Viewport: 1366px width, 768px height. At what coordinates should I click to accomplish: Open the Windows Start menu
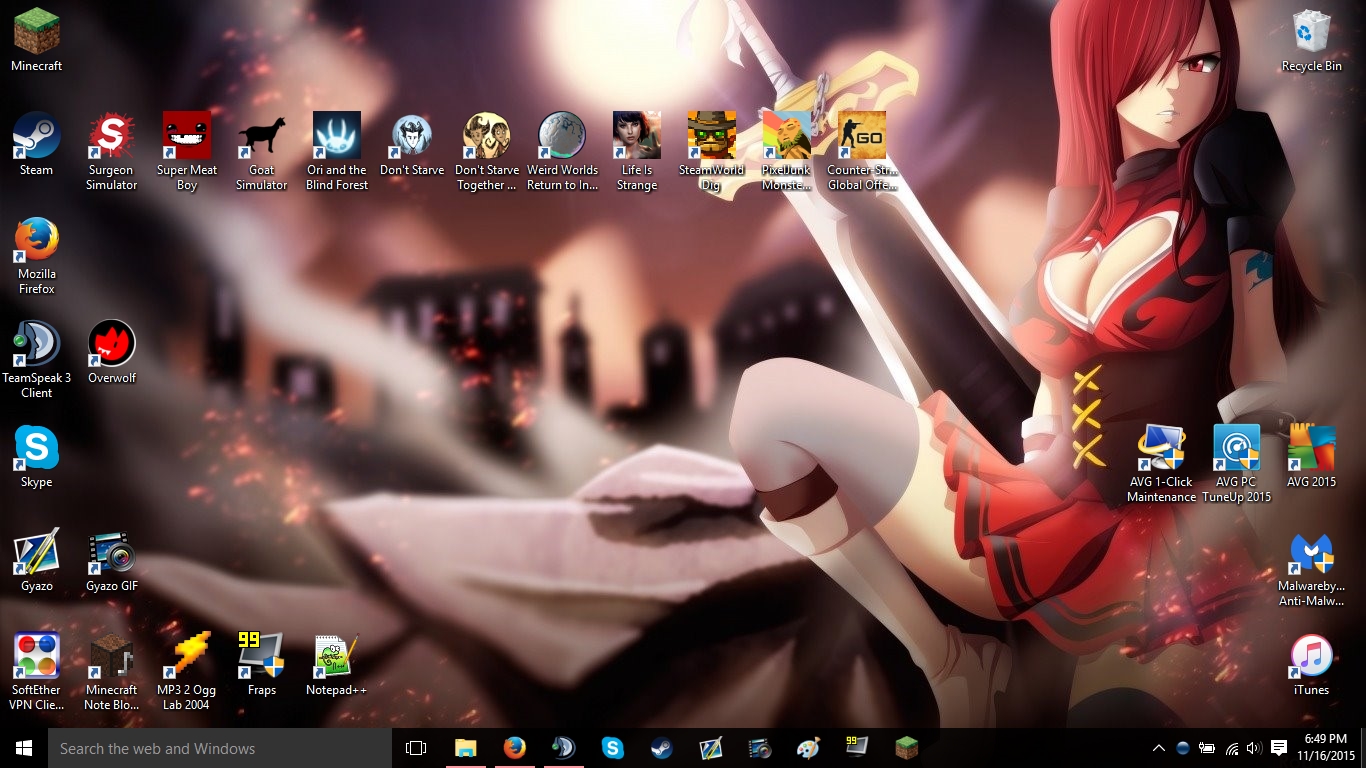coord(24,748)
